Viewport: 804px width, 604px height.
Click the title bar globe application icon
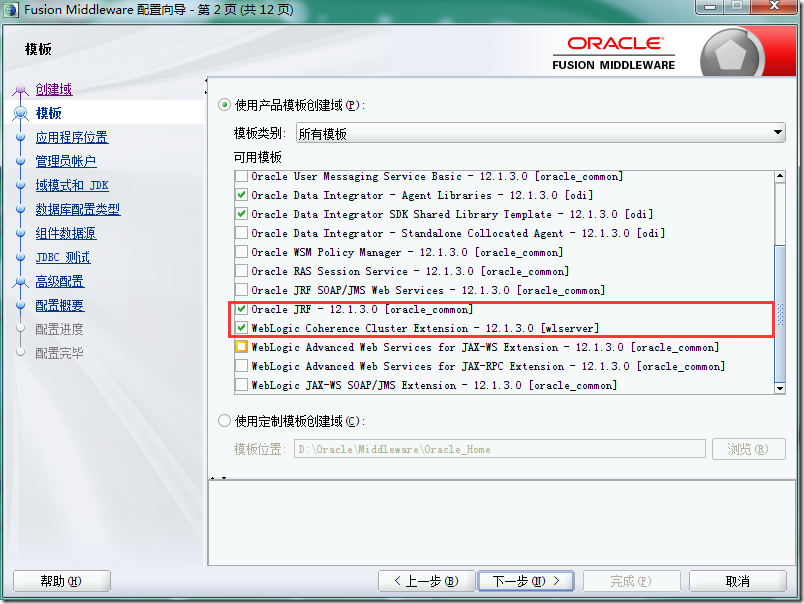coord(11,10)
